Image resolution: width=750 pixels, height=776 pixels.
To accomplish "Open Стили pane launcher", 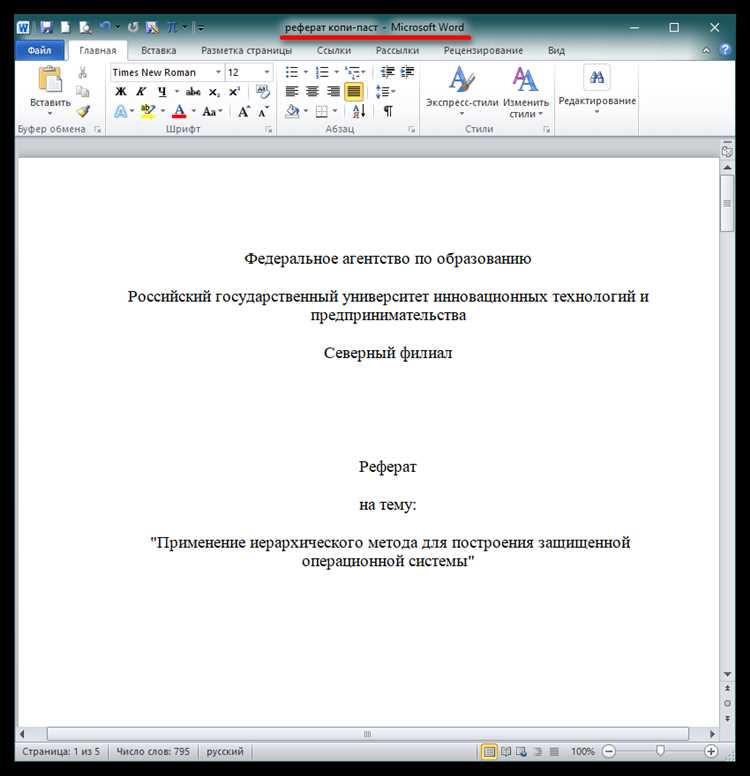I will click(x=547, y=130).
